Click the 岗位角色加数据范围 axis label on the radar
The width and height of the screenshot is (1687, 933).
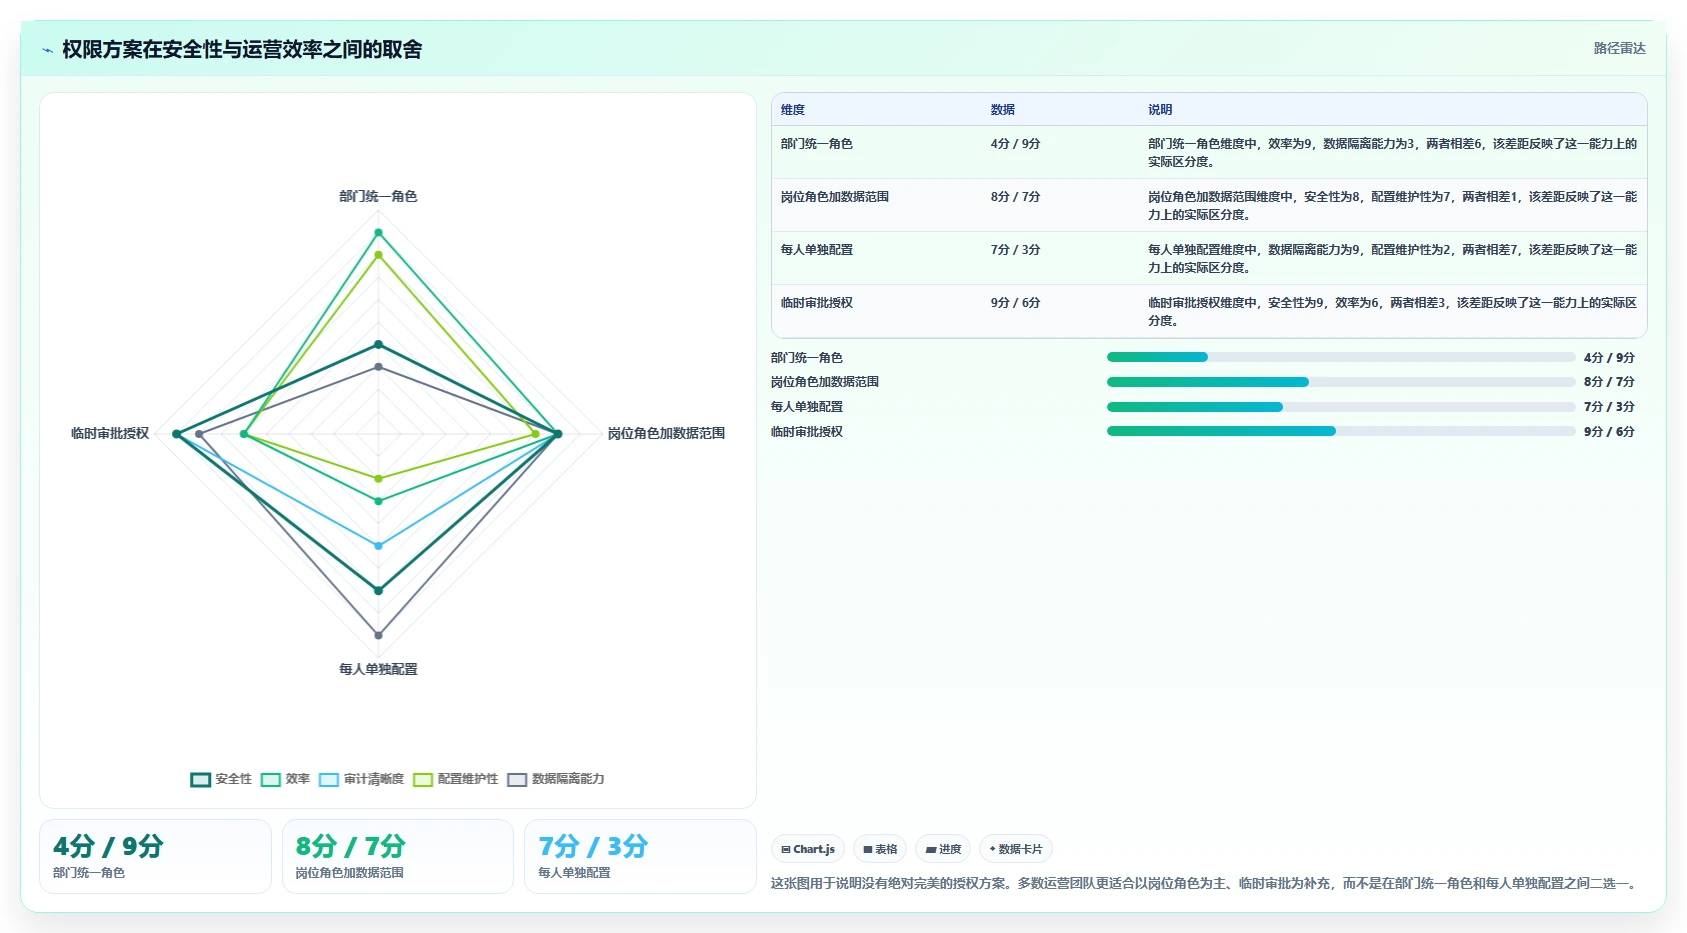[x=666, y=433]
